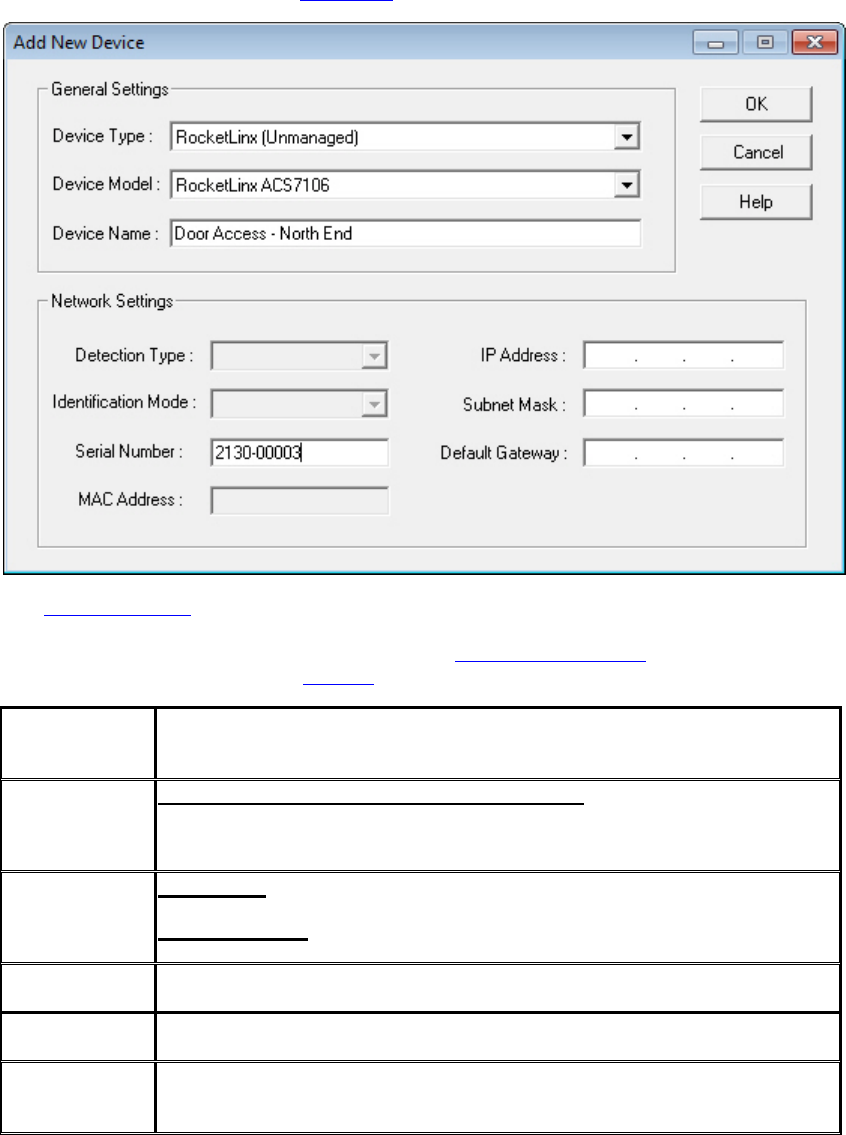Screen dimensions: 846x1135
Task: Click the MAC Address field
Action: tap(300, 501)
